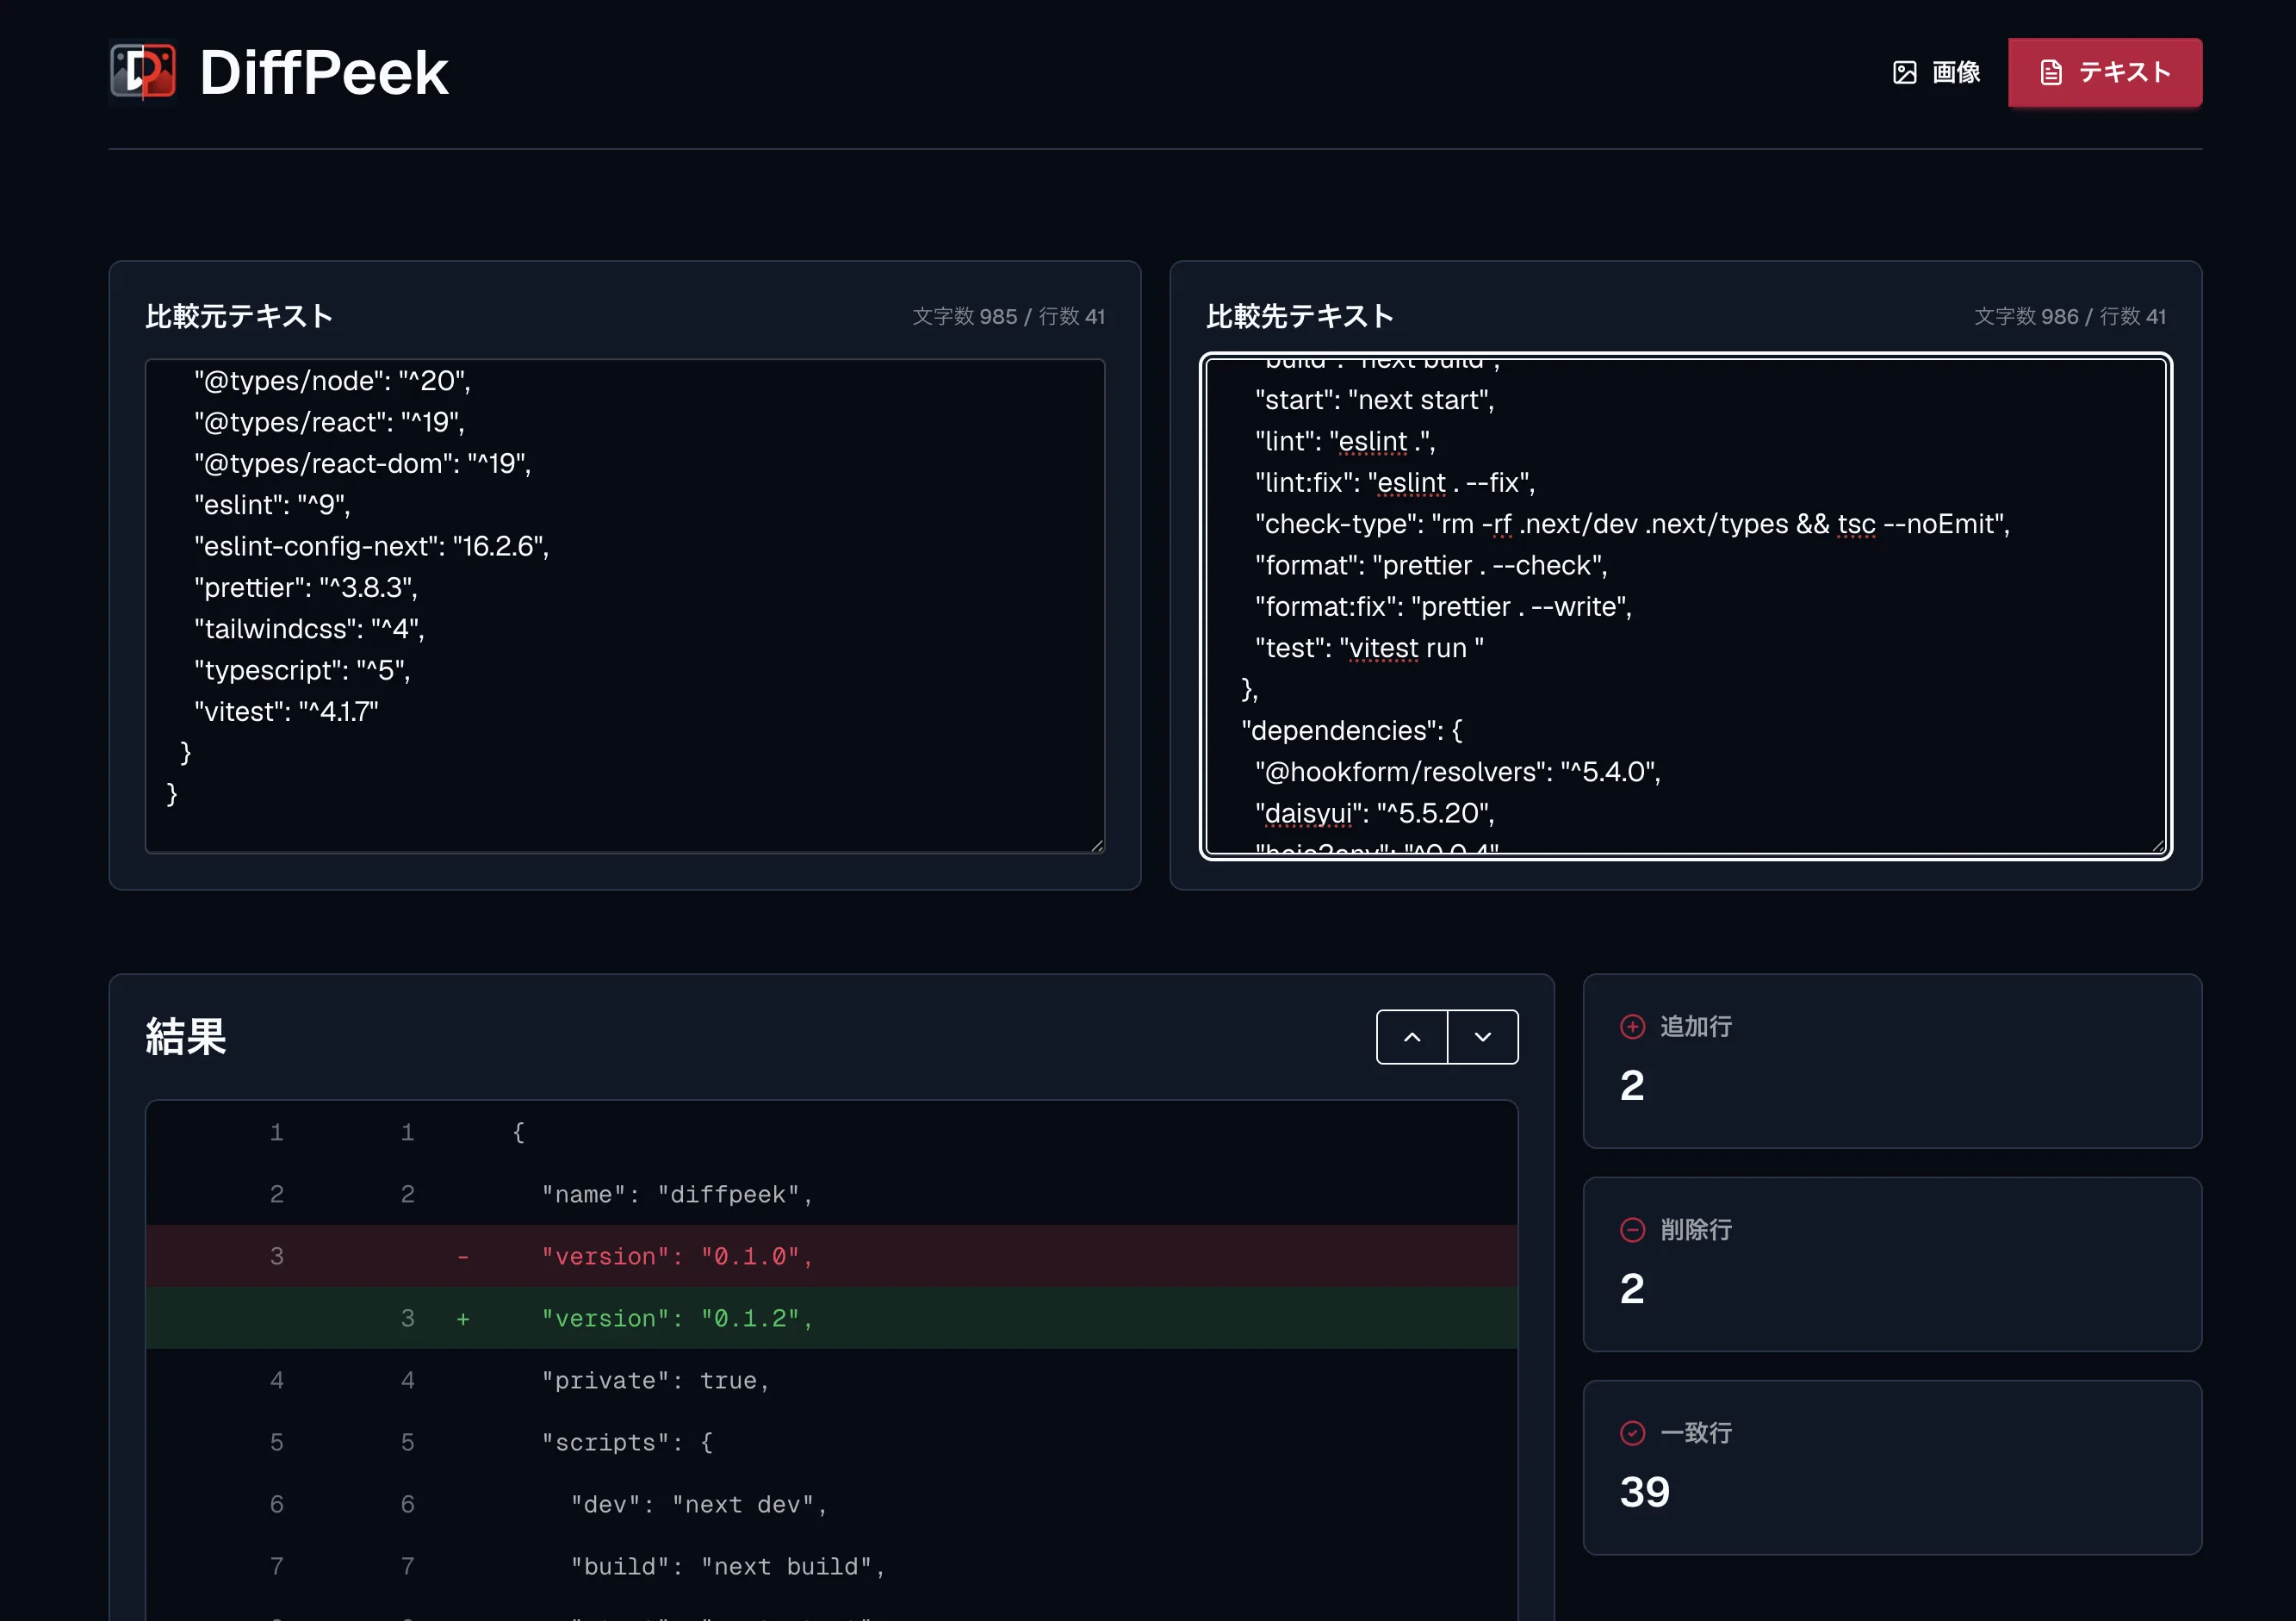Viewport: 2296px width, 1621px height.
Task: Click "@types/react-dom": "^19" in source text
Action: (363, 463)
